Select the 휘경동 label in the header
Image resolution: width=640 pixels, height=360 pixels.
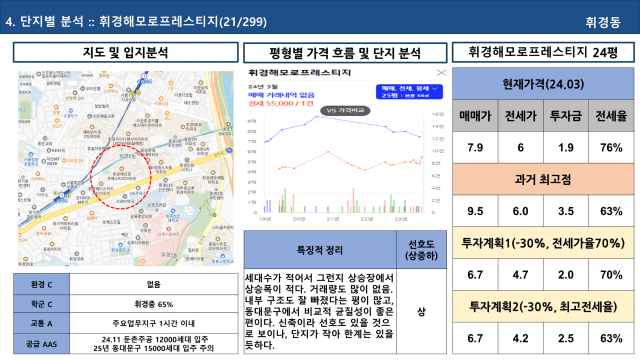[603, 22]
